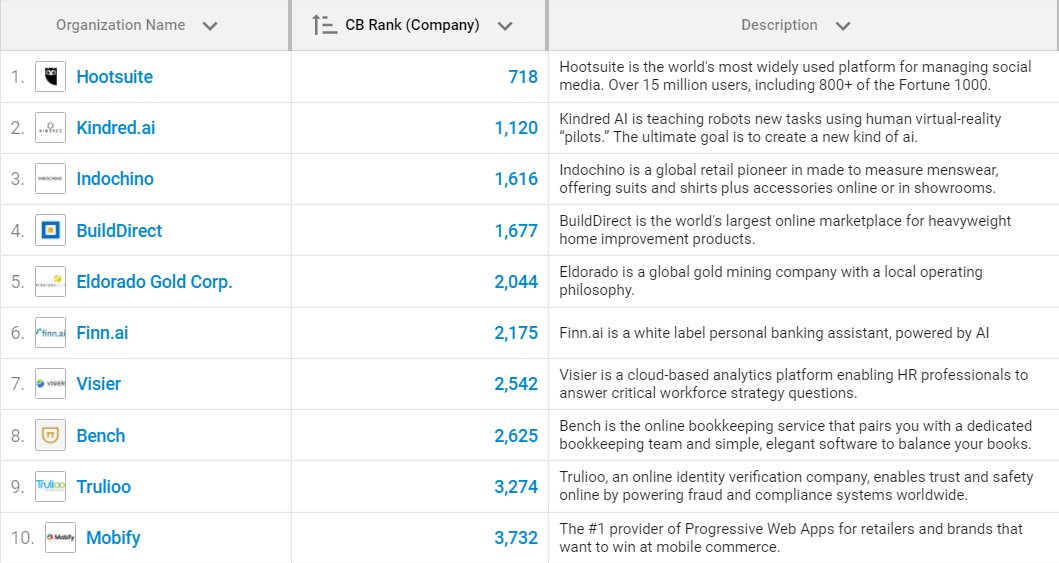
Task: Click Eldorado Gold's rank value 2,044
Action: [516, 282]
